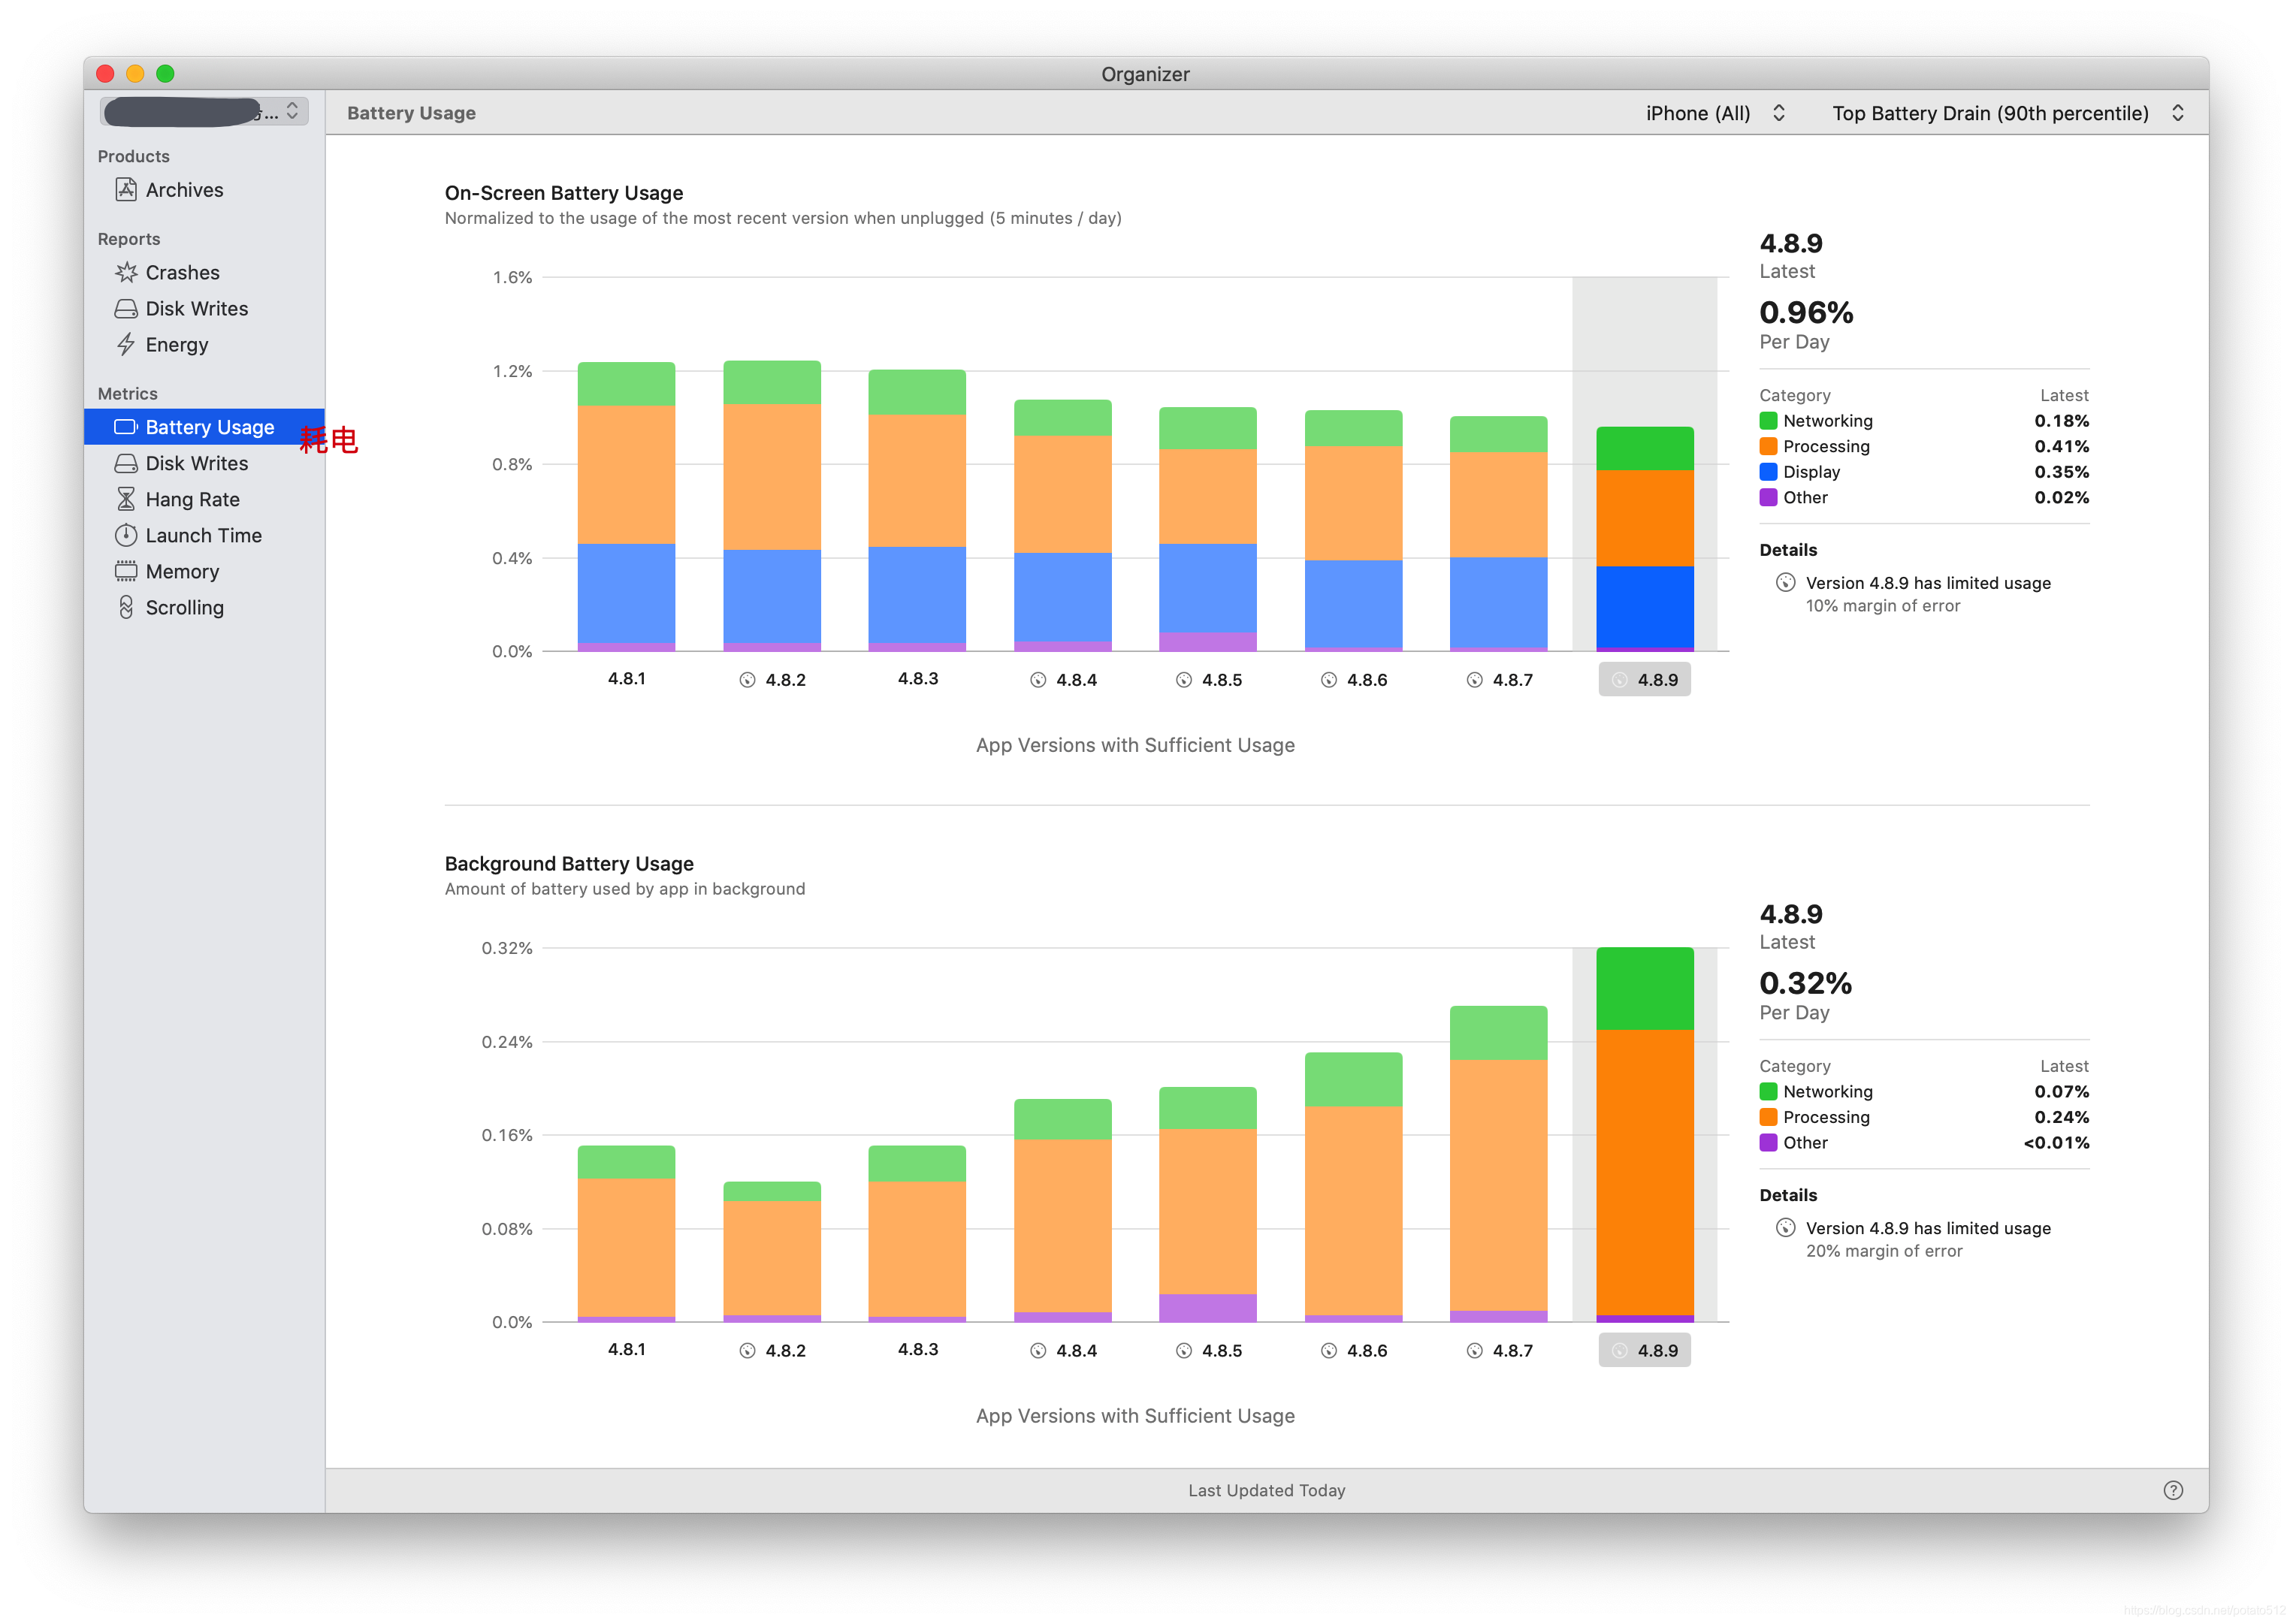
Task: Click the 4.8.1 bar in On-Screen chart
Action: click(x=626, y=506)
